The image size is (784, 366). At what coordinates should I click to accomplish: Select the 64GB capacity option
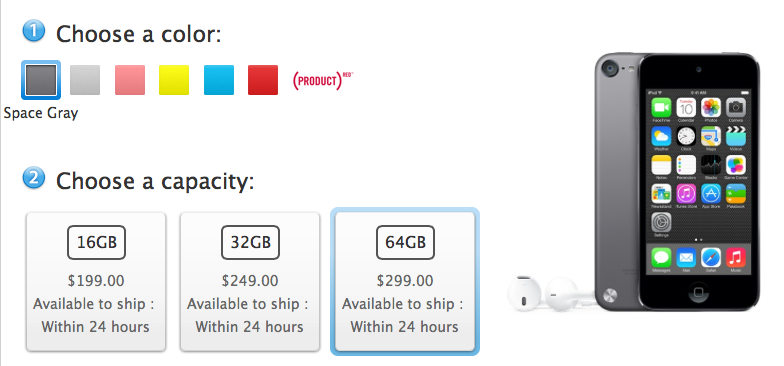405,282
